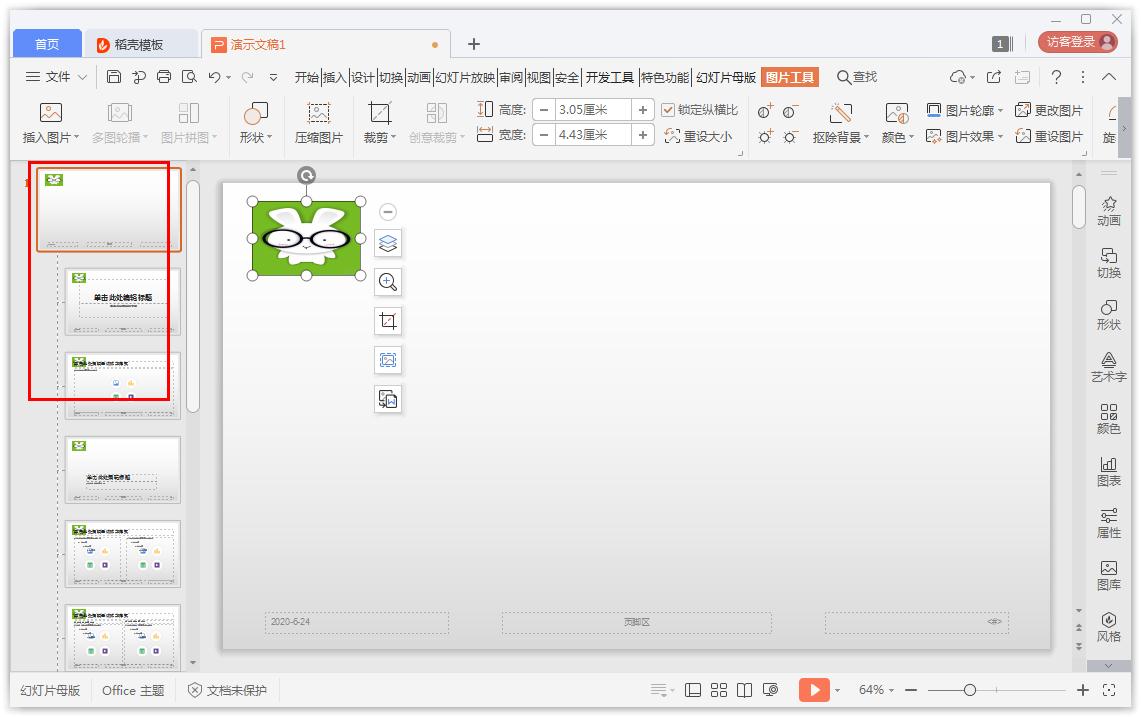Viewport: 1141px width, 717px height.
Task: Open the Style (风格) sidebar panel
Action: click(1108, 627)
